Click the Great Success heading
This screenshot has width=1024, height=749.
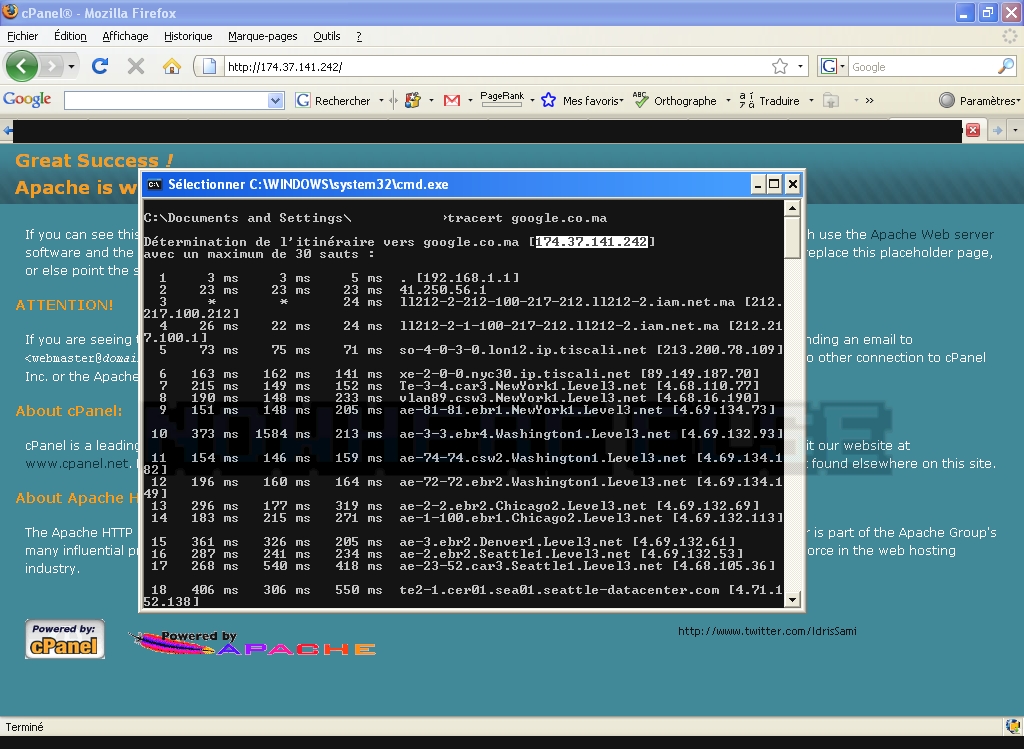tap(94, 160)
